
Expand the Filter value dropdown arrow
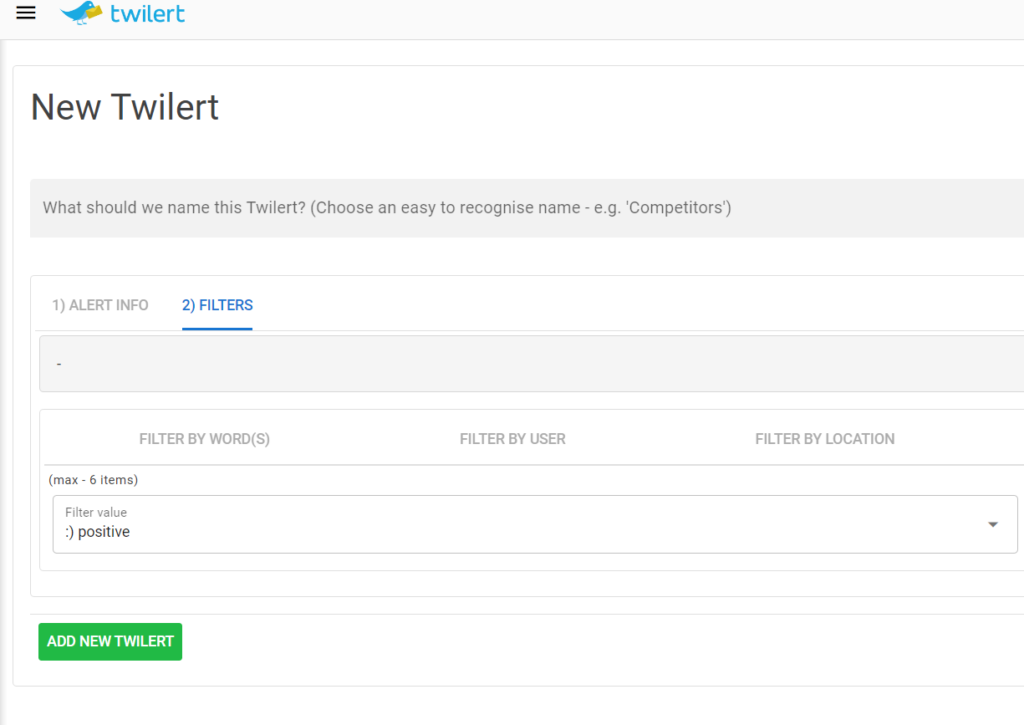click(x=992, y=524)
